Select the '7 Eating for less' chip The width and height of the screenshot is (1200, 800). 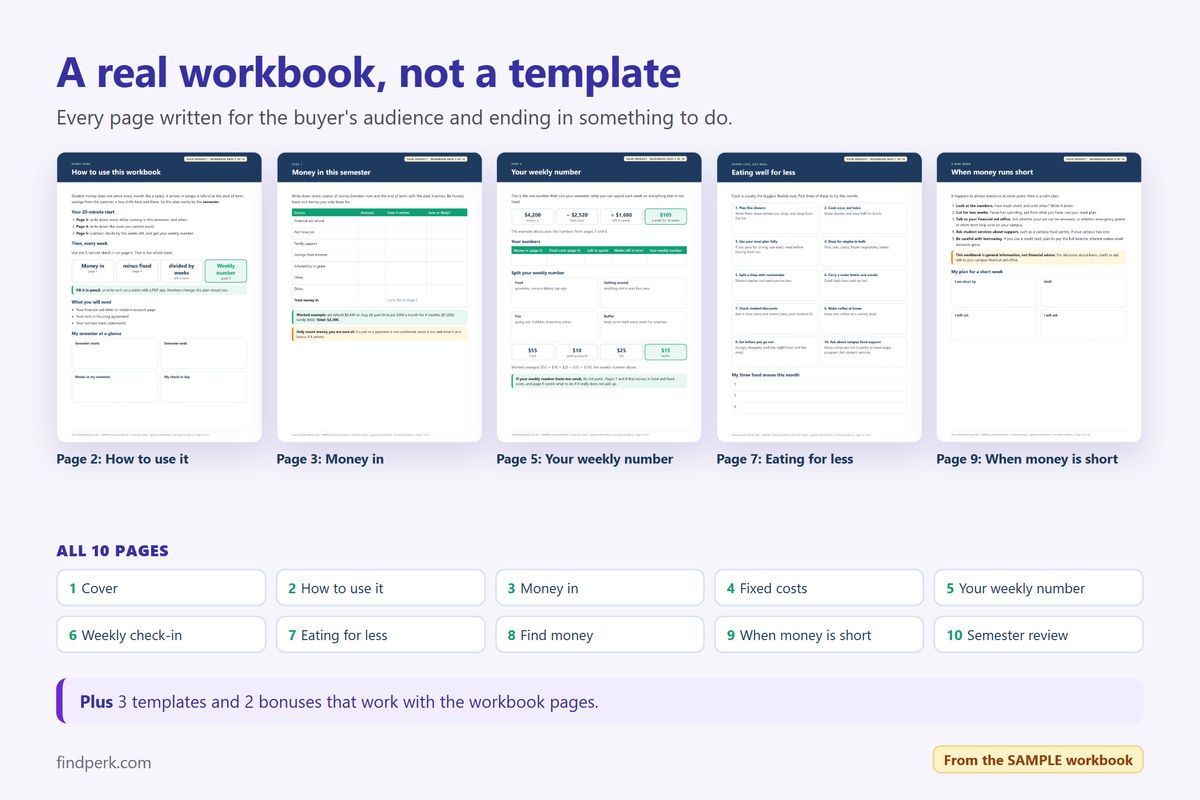[x=381, y=635]
